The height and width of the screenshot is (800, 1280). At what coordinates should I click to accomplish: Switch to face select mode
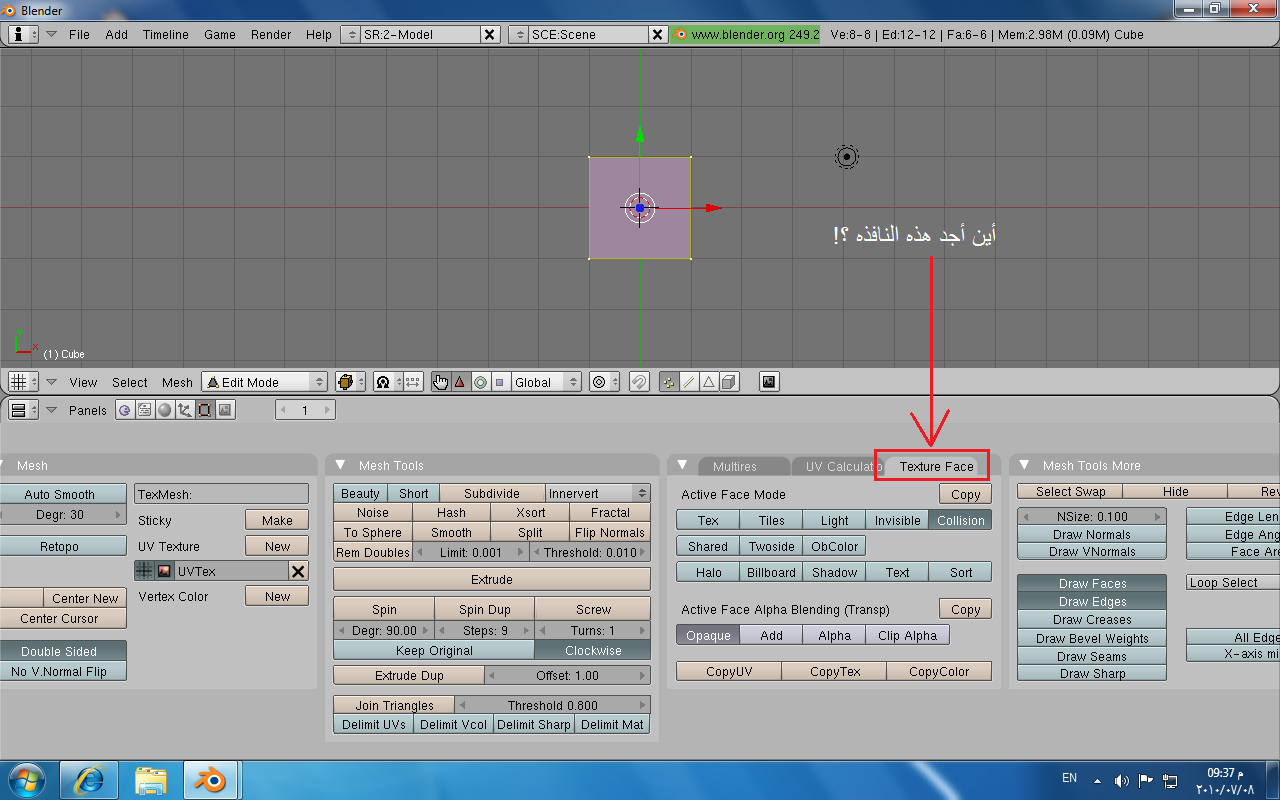[x=709, y=382]
